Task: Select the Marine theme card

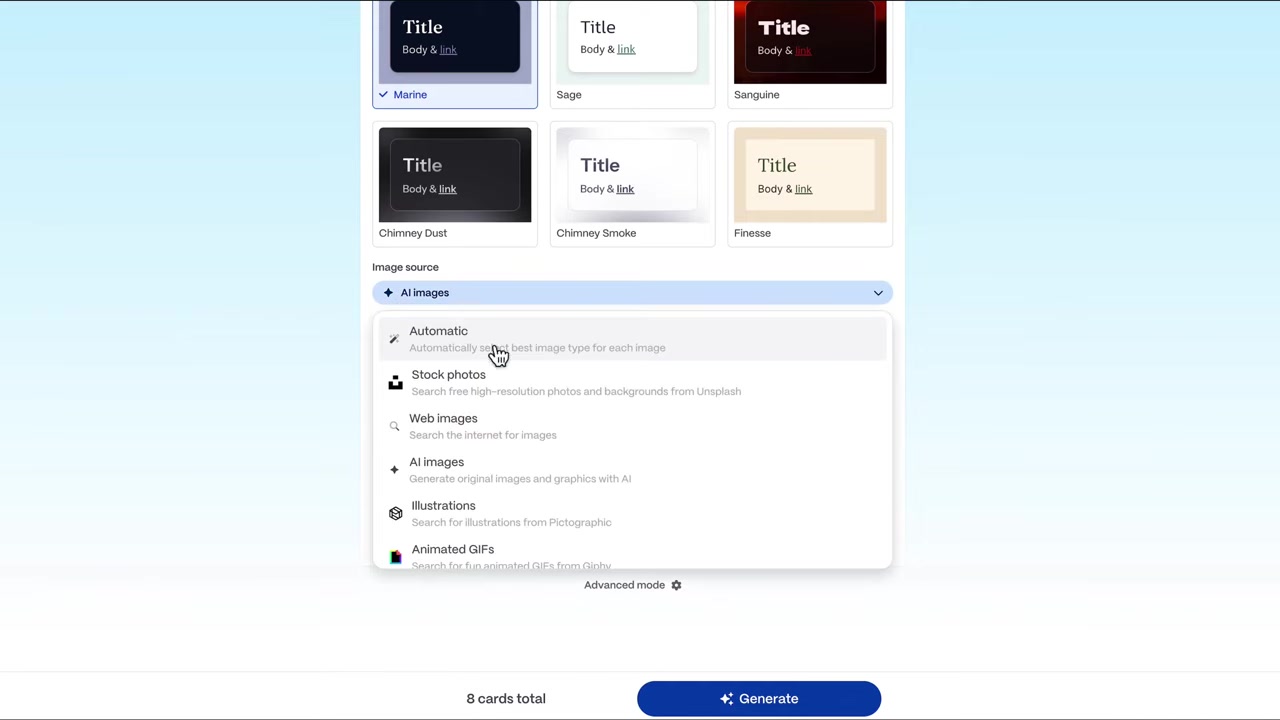Action: (455, 54)
